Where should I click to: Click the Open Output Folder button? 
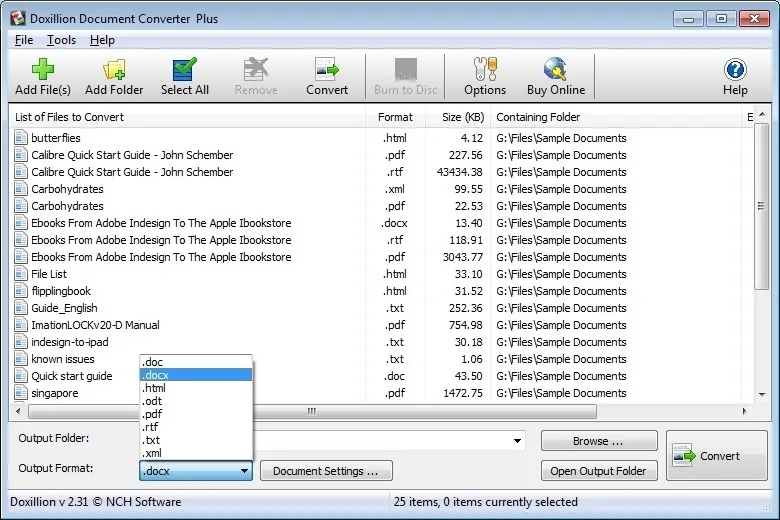pyautogui.click(x=599, y=471)
